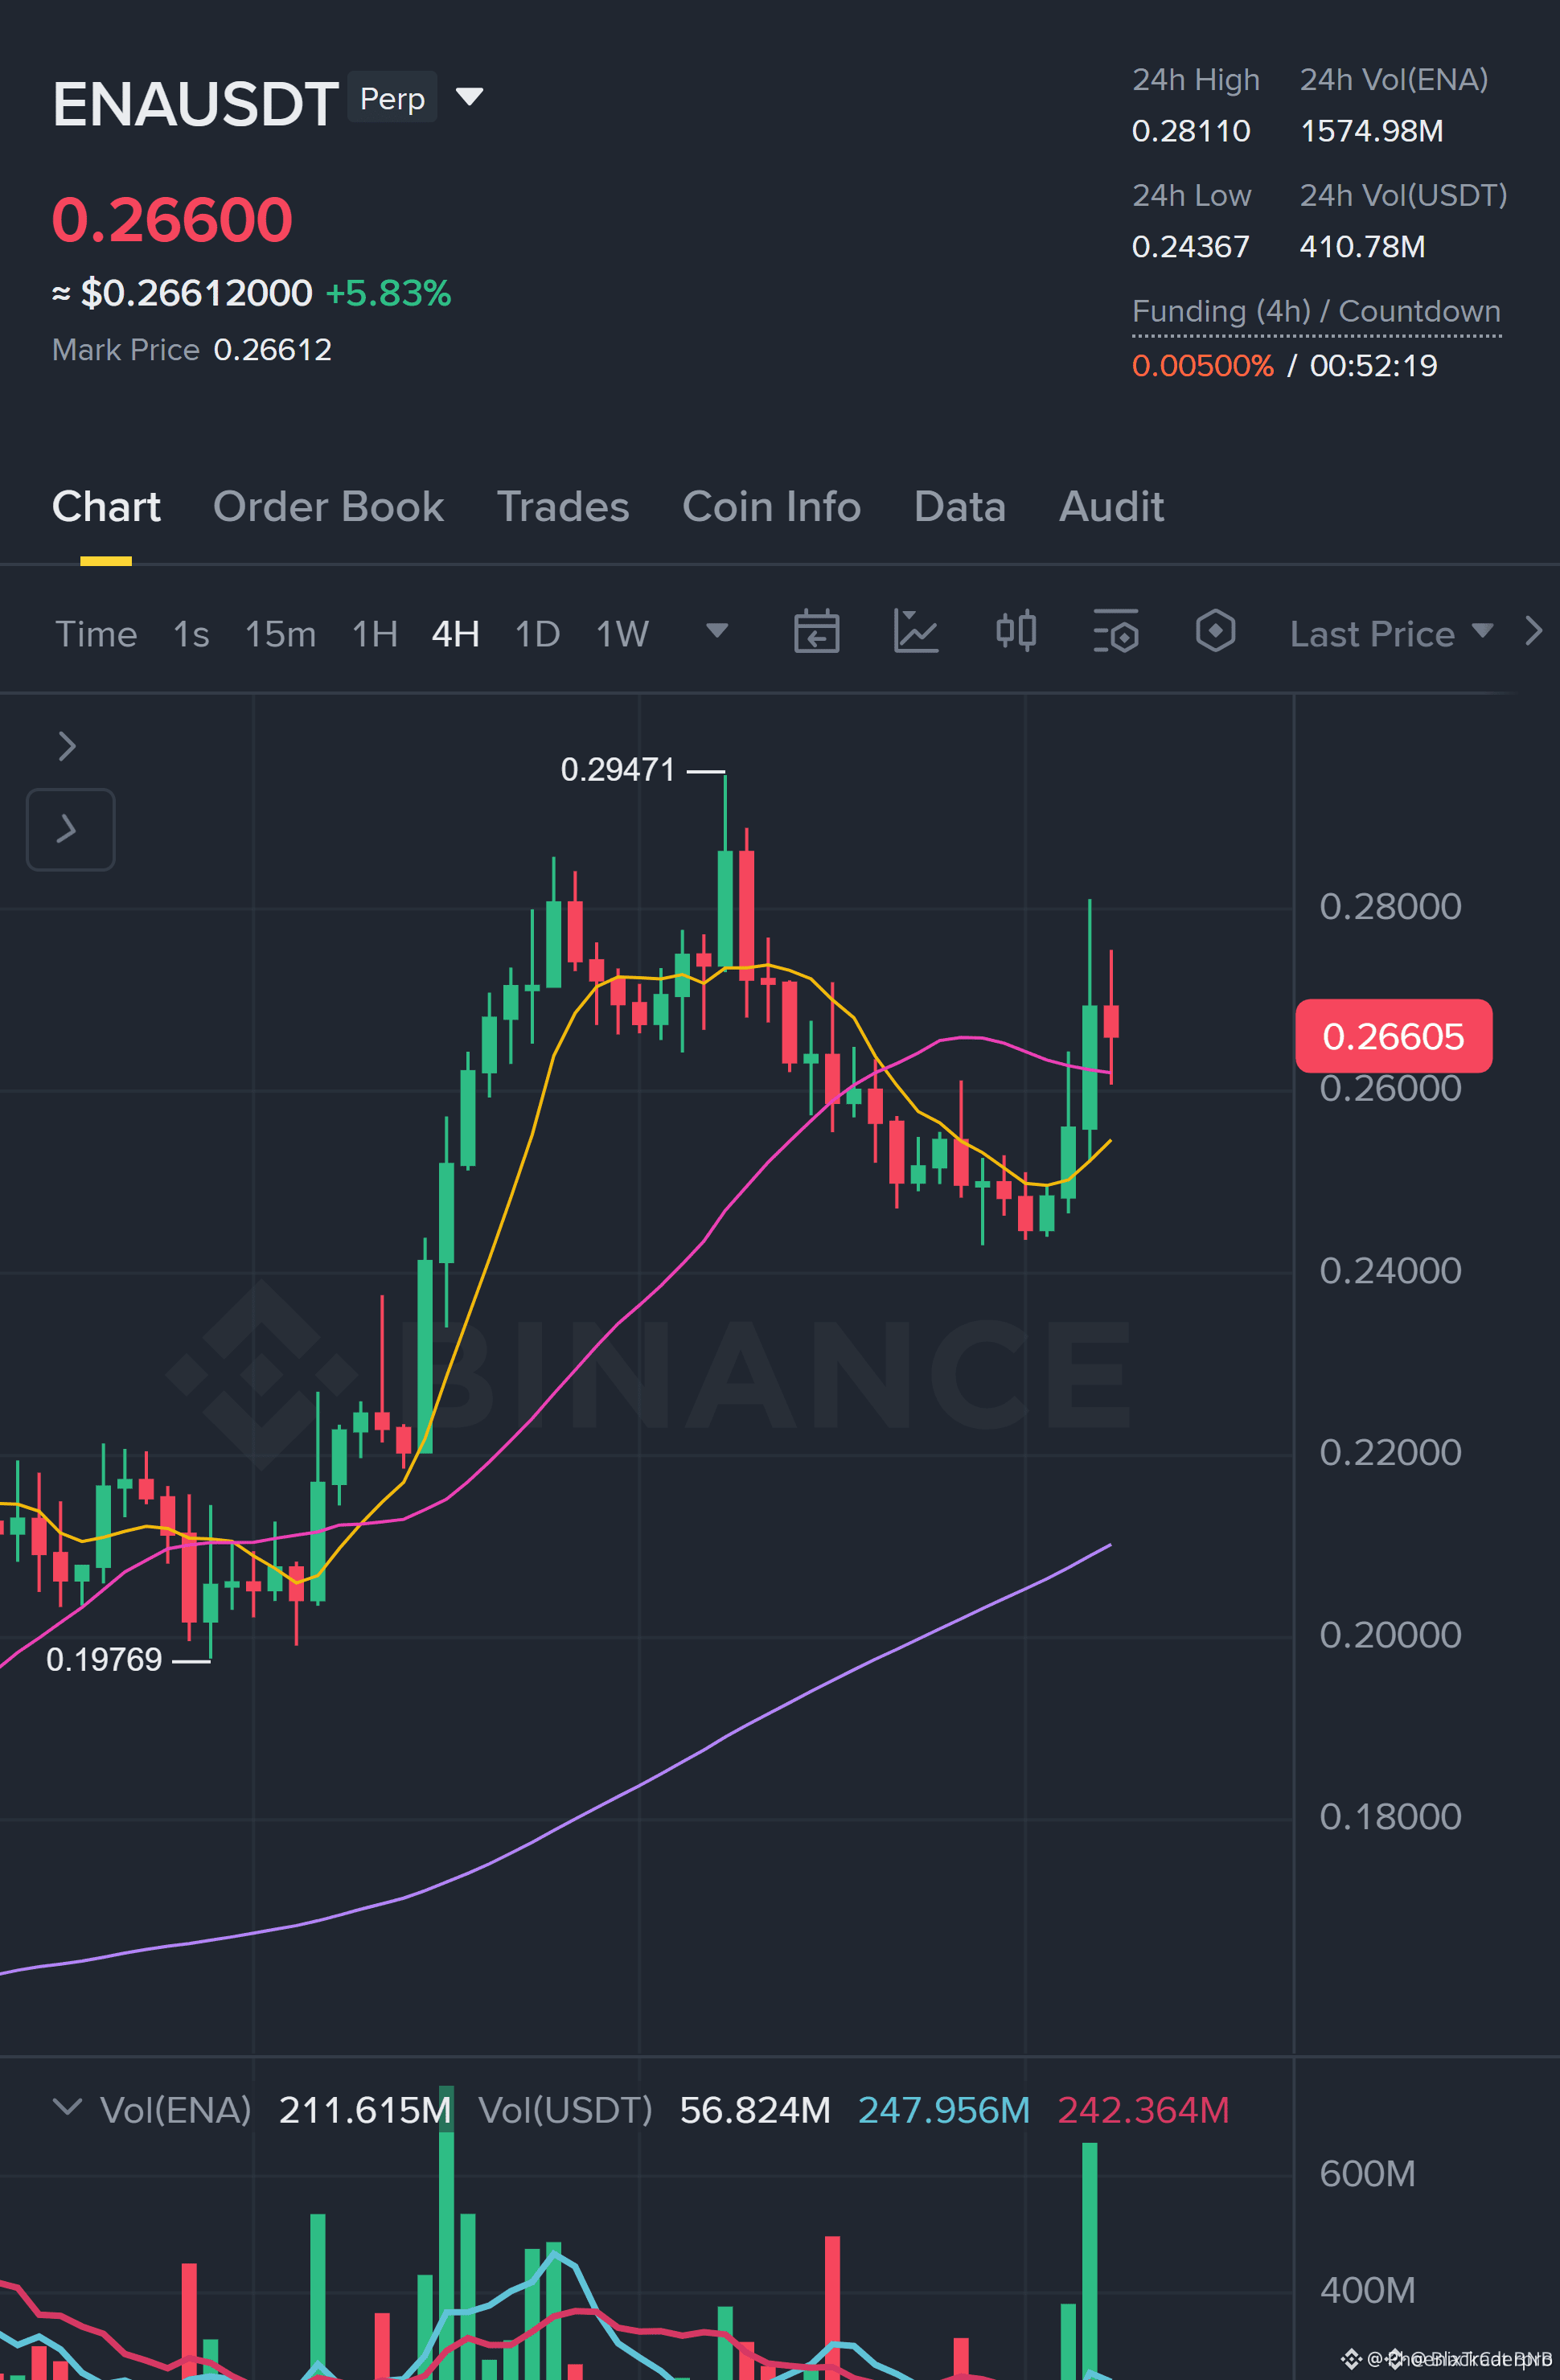Screen dimensions: 1560x2380
Task: Collapse the Vol(ENA) indicator chevron
Action: [67, 2107]
